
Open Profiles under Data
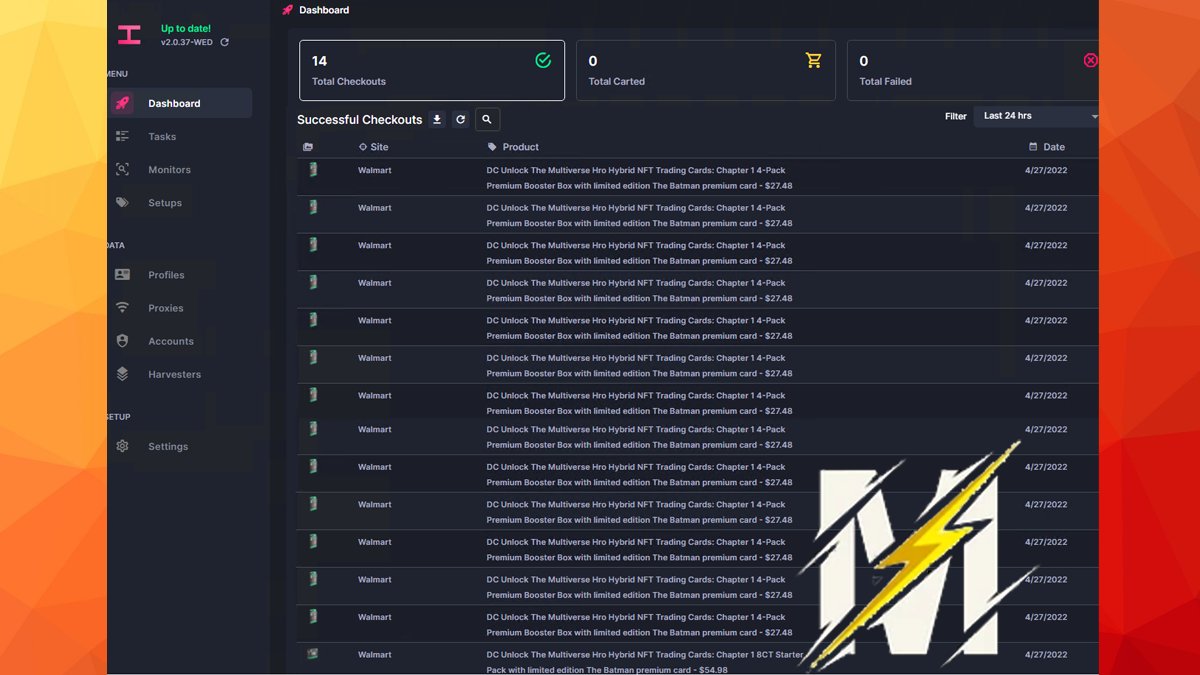tap(166, 275)
